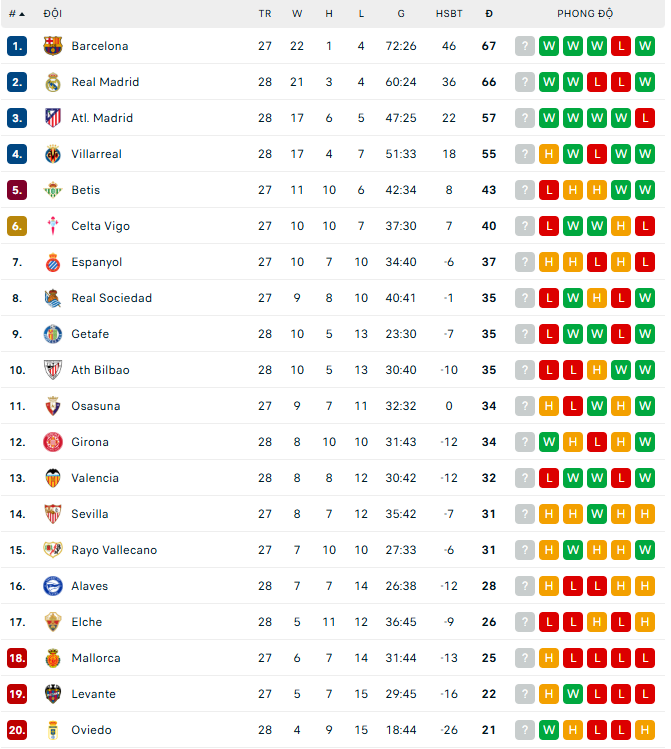Screen dimensions: 671x749
Task: Sort standings by HSBT goal difference header
Action: click(449, 14)
